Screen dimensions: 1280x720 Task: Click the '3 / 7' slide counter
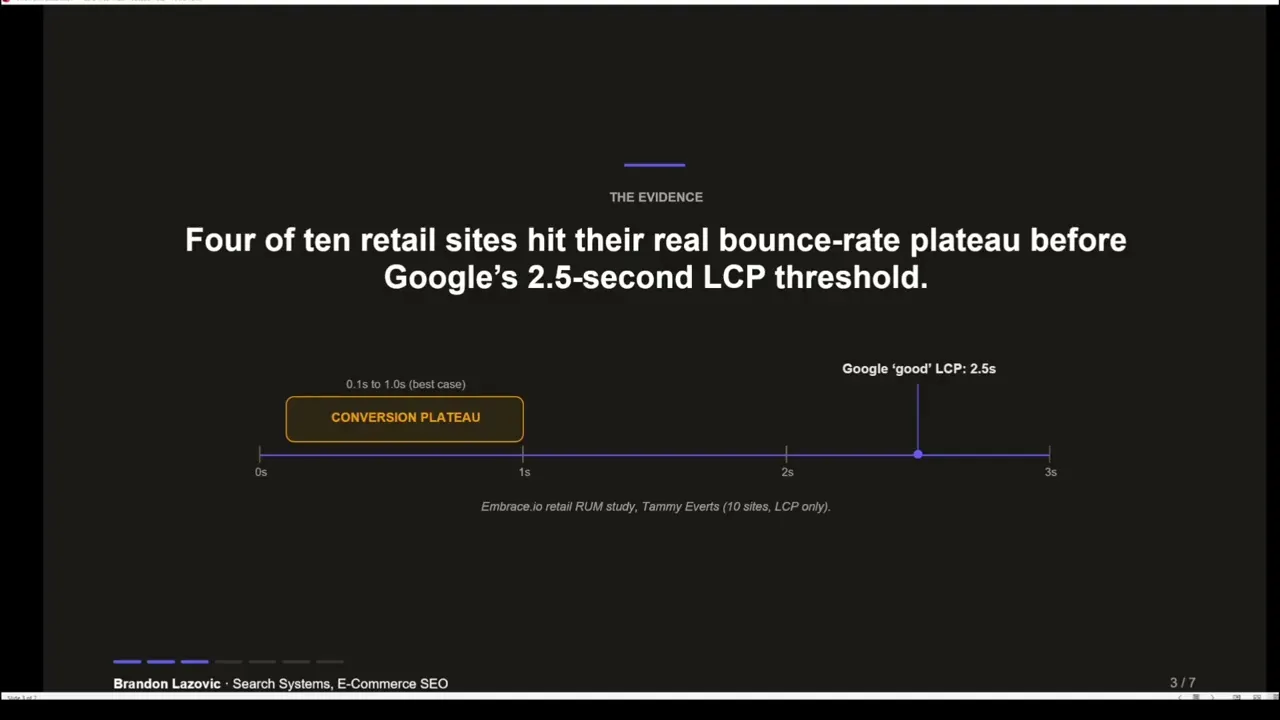(1183, 683)
